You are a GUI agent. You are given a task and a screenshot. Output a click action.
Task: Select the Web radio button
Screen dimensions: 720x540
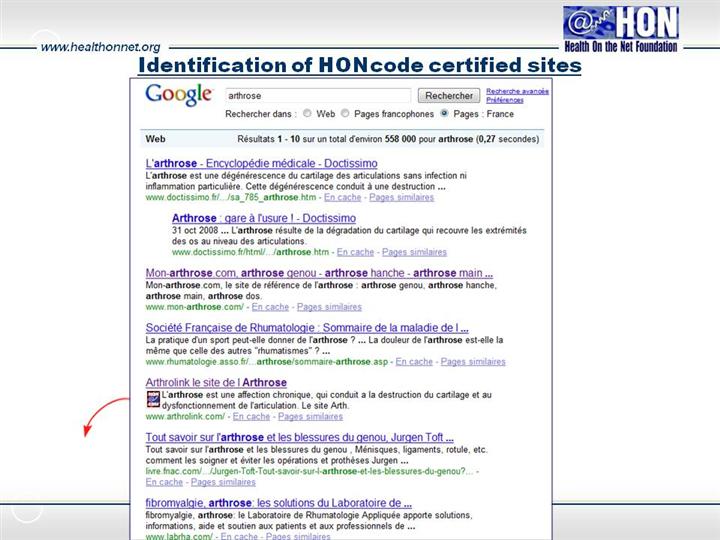pyautogui.click(x=307, y=114)
